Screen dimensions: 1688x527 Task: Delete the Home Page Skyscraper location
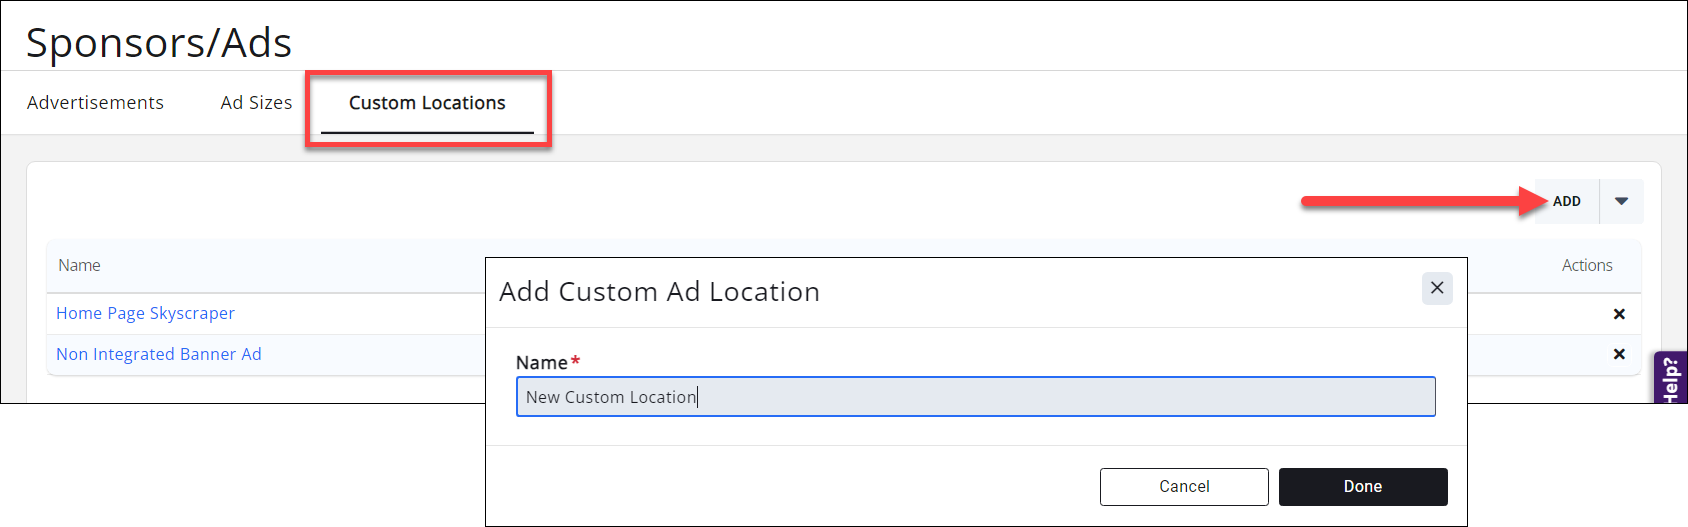click(1619, 314)
